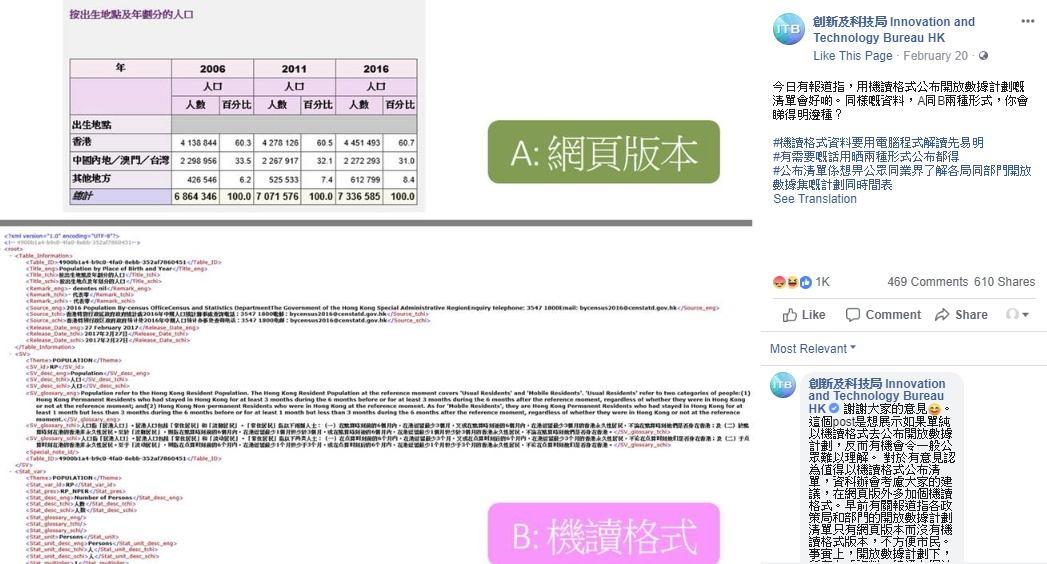Click the verified badge in the comment

coord(834,408)
